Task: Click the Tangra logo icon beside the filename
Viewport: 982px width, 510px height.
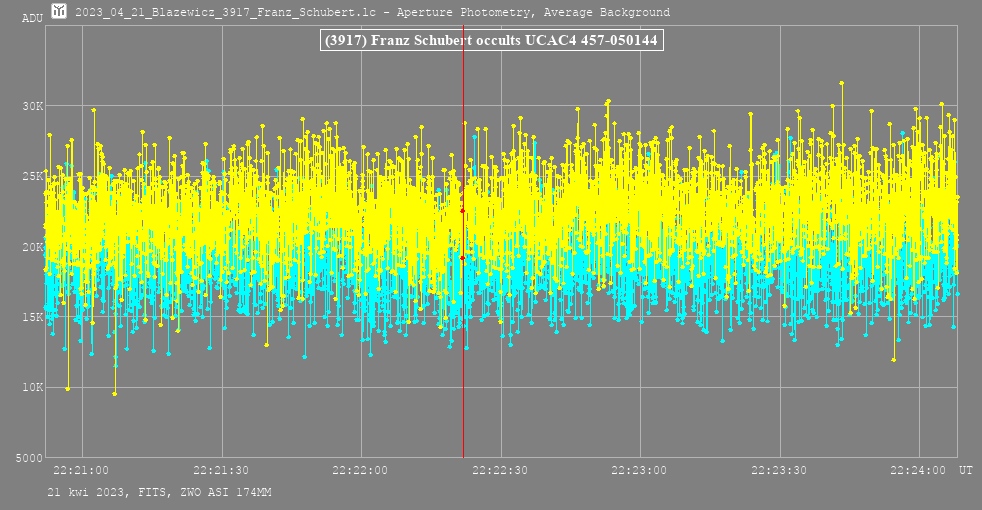Action: 59,11
